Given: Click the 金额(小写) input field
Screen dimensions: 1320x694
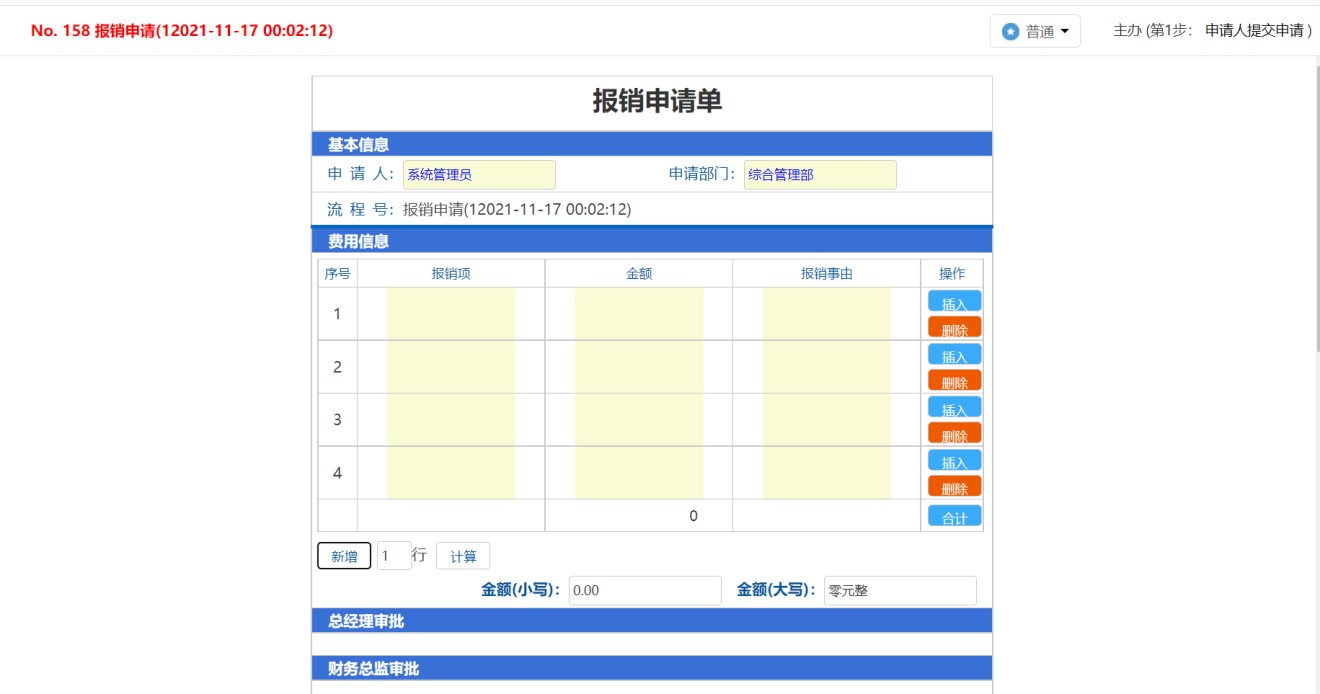Looking at the screenshot, I should [645, 590].
